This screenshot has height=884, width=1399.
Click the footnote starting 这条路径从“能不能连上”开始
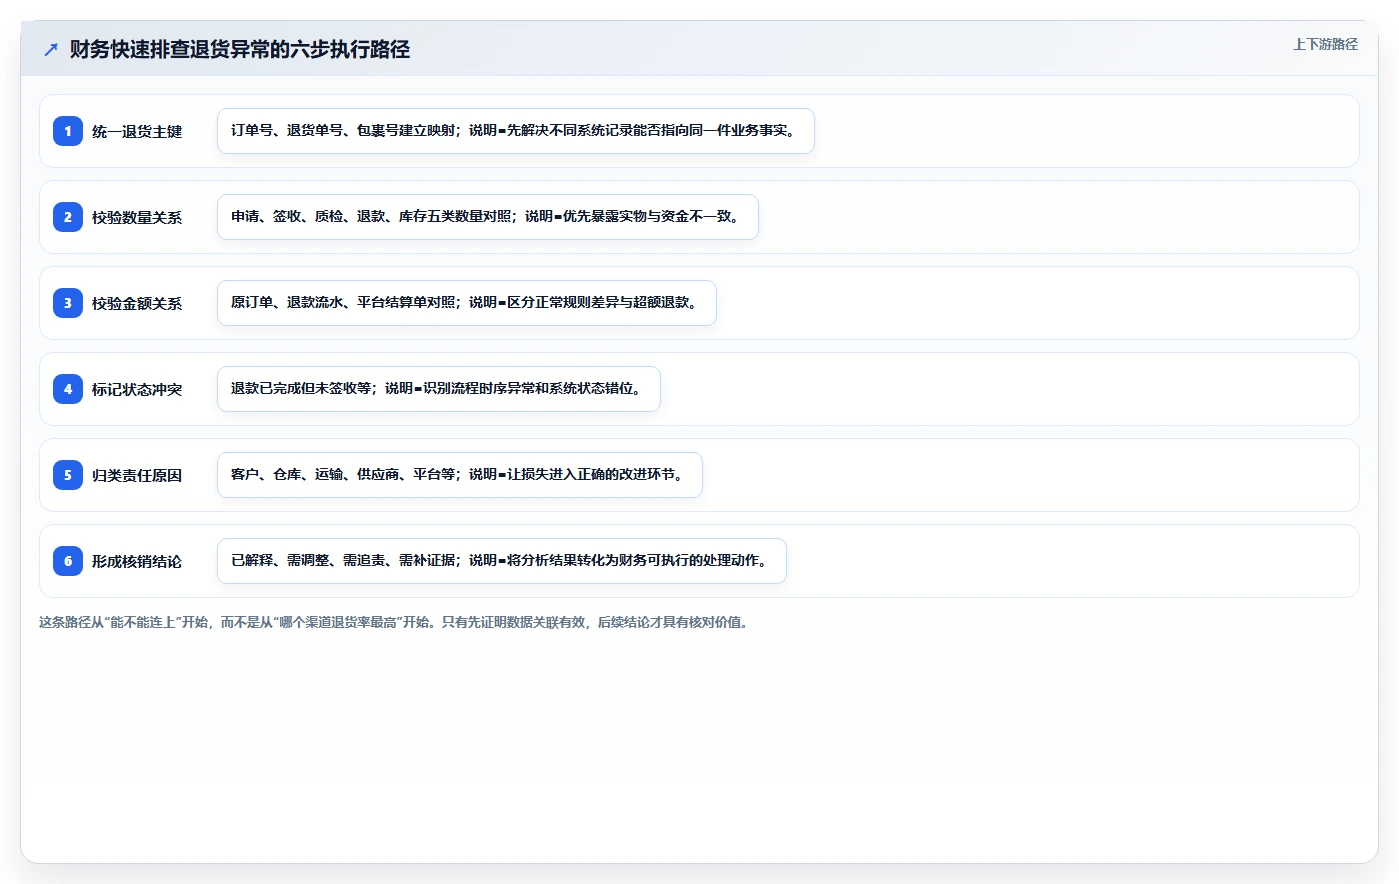pos(394,622)
